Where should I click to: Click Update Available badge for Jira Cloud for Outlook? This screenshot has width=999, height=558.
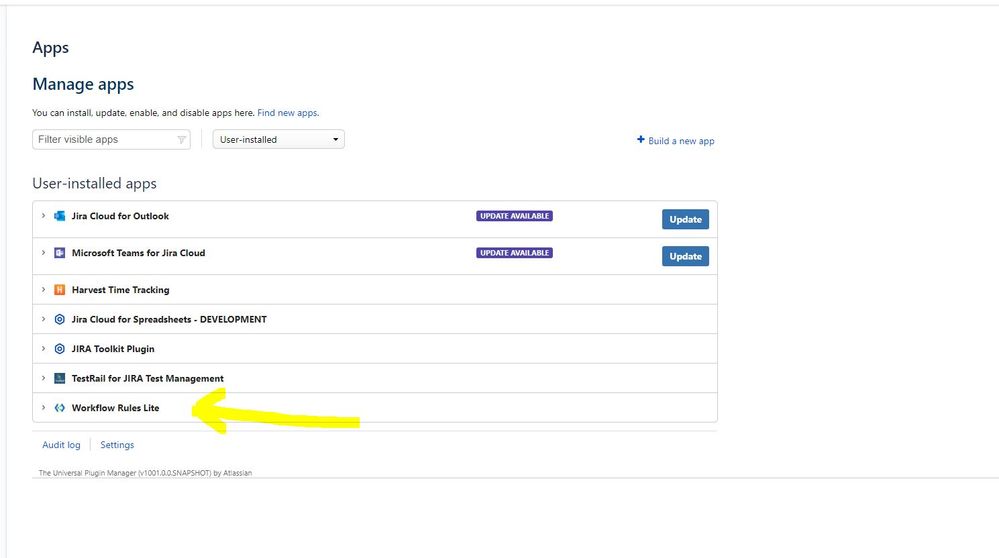514,216
